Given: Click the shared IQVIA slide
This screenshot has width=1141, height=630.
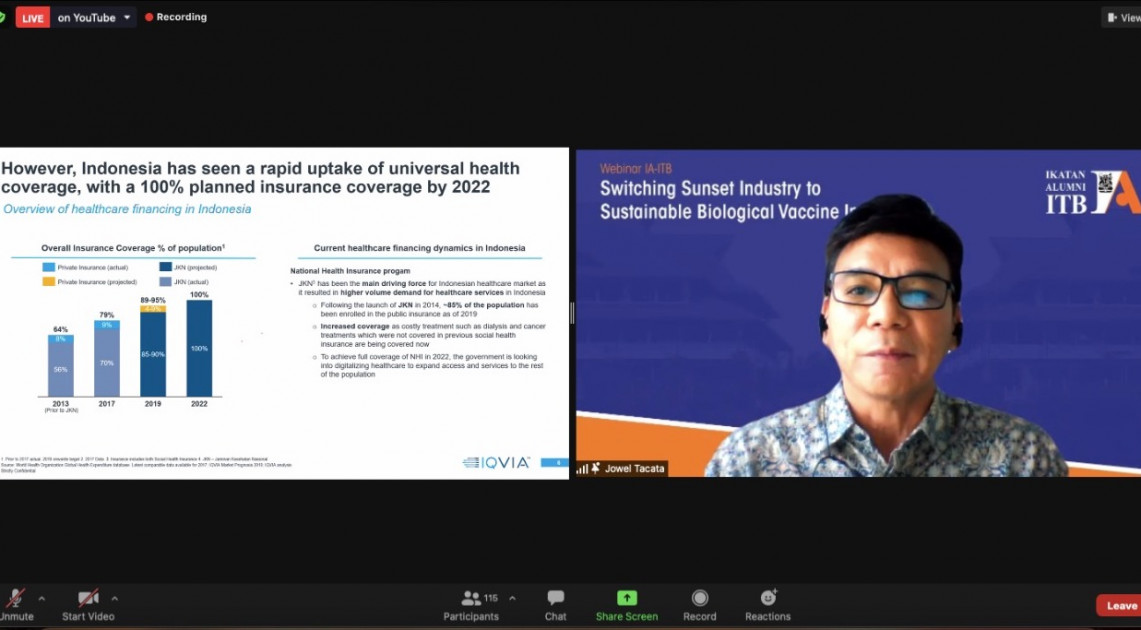Looking at the screenshot, I should click(x=284, y=314).
